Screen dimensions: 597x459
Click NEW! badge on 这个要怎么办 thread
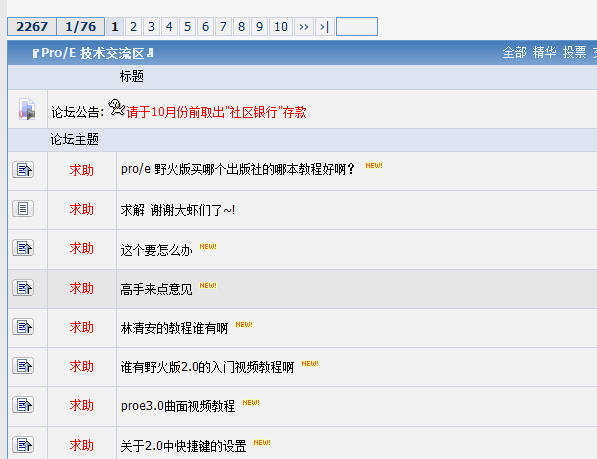coord(208,247)
